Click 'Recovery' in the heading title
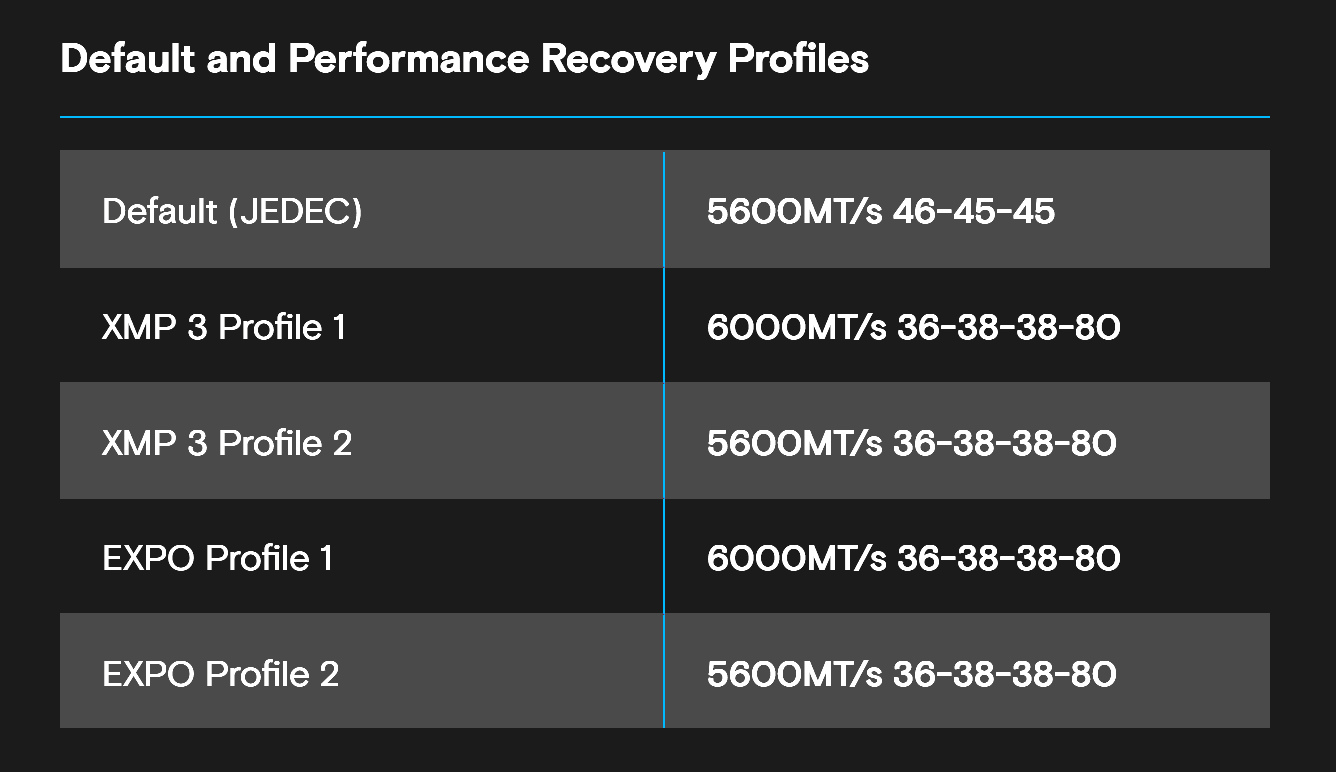The height and width of the screenshot is (772, 1336). [629, 60]
